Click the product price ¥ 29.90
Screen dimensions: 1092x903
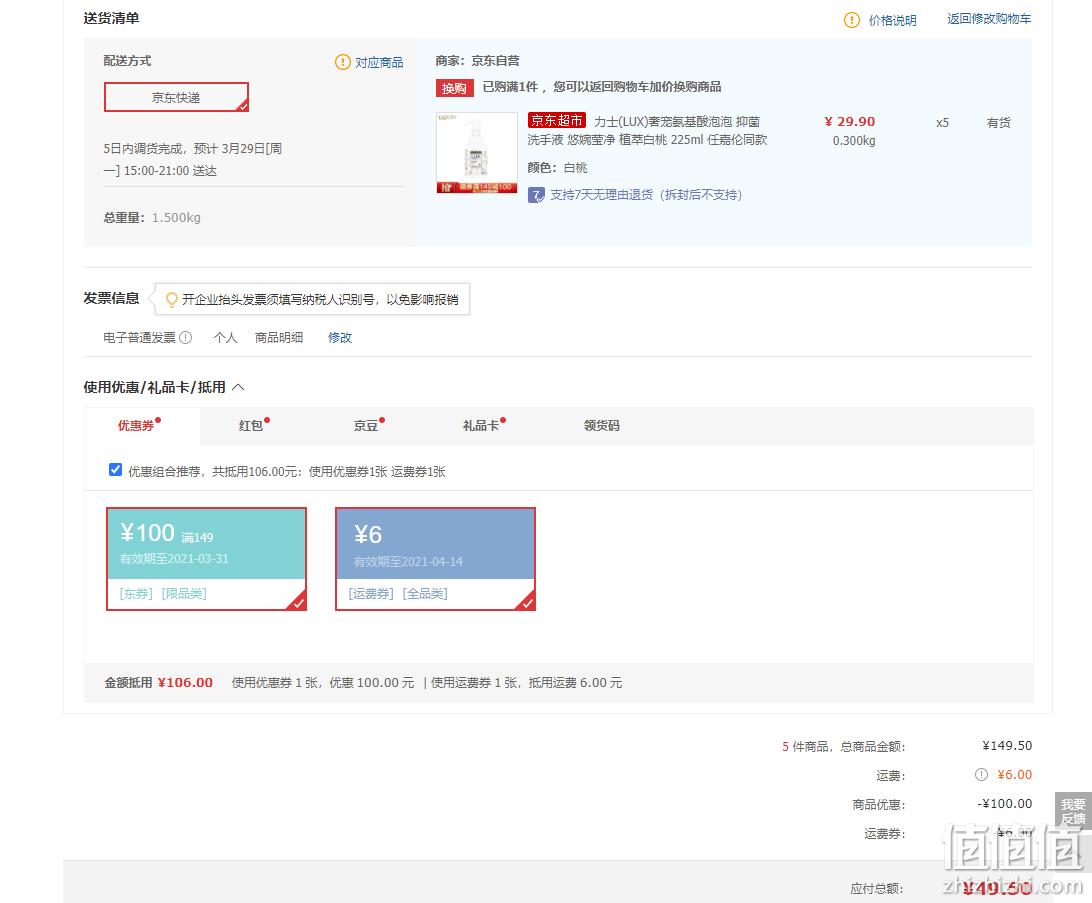850,121
